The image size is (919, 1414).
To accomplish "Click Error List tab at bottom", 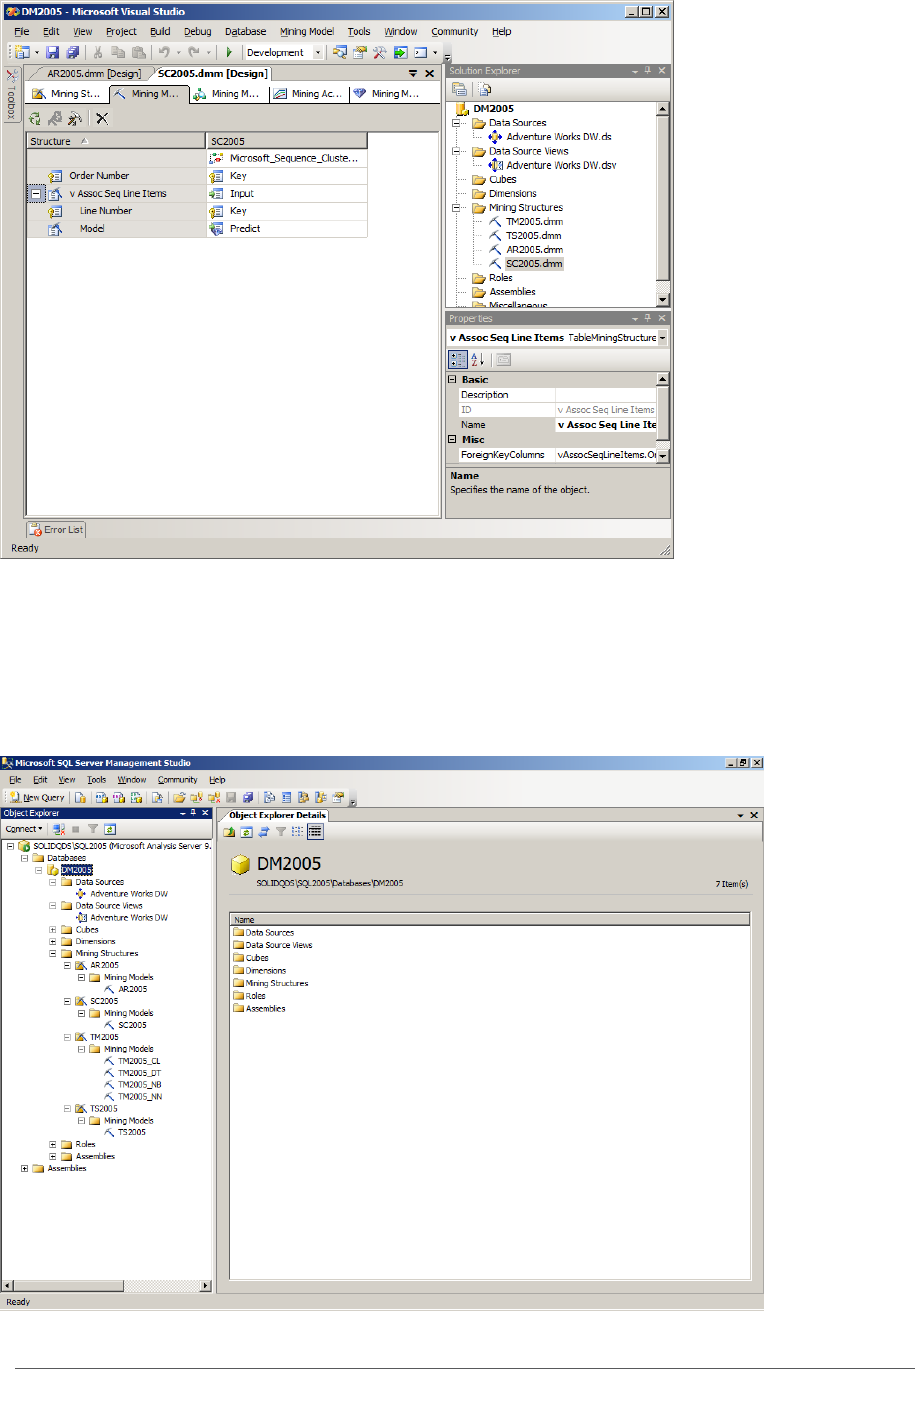I will click(56, 530).
